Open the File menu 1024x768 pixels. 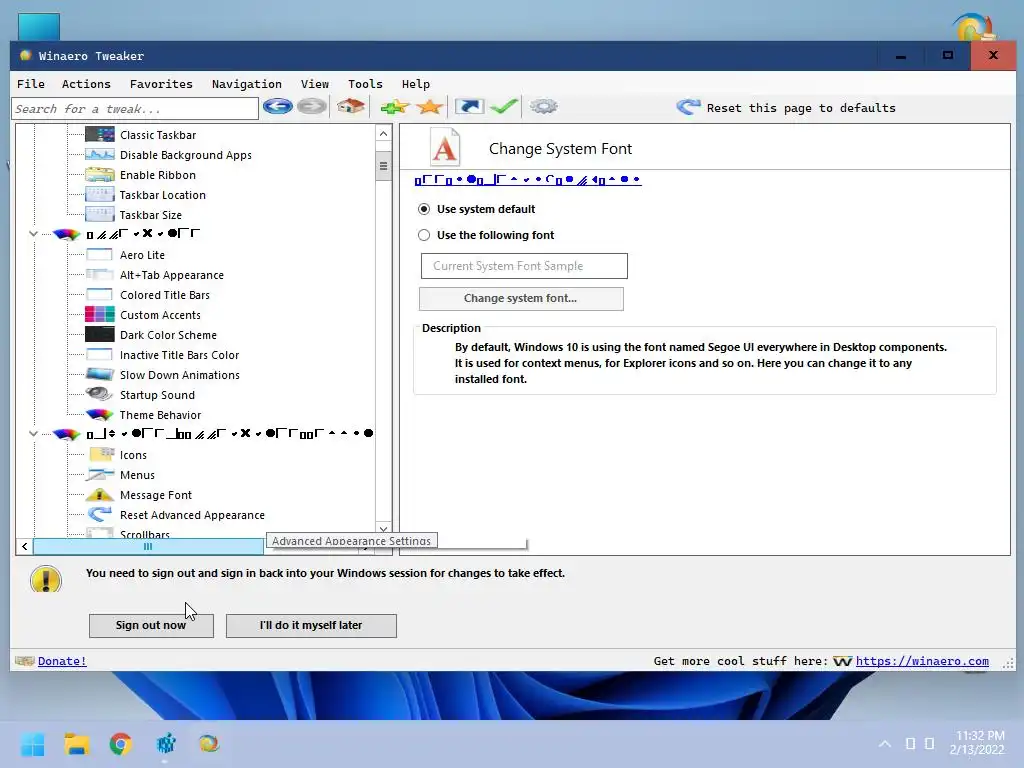click(31, 84)
